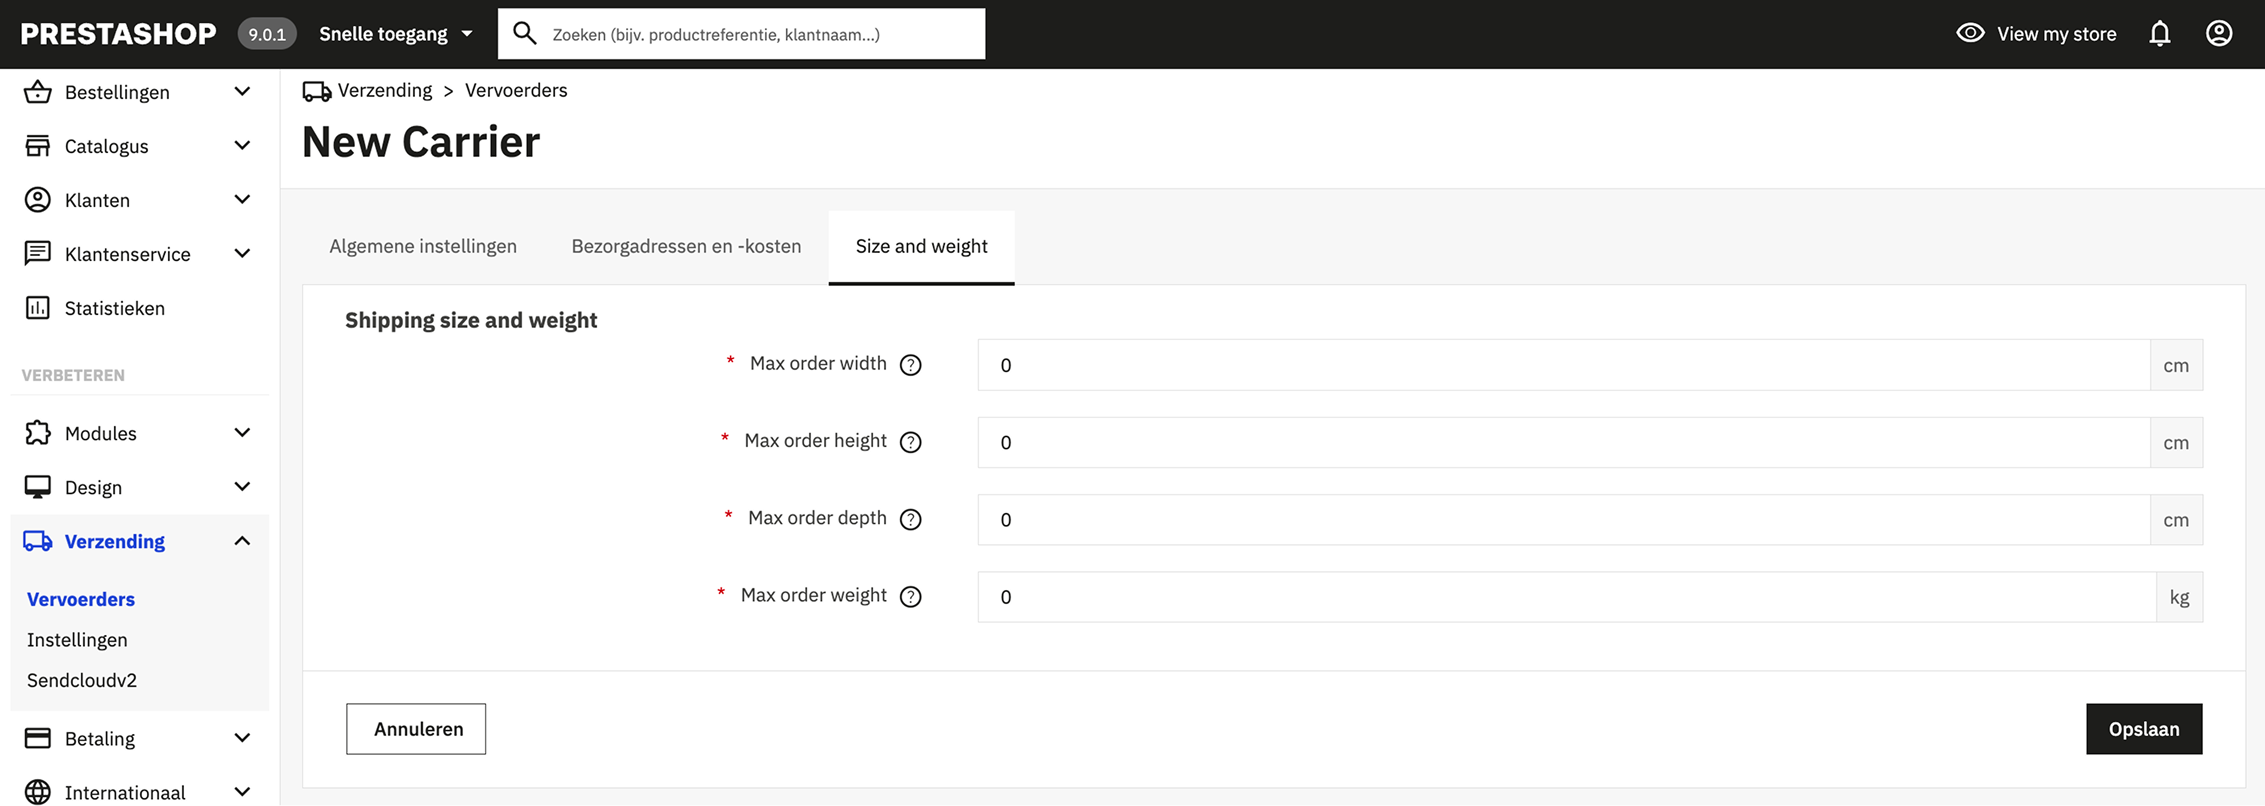The width and height of the screenshot is (2265, 806).
Task: Click the New Carrier page title
Action: (x=421, y=141)
